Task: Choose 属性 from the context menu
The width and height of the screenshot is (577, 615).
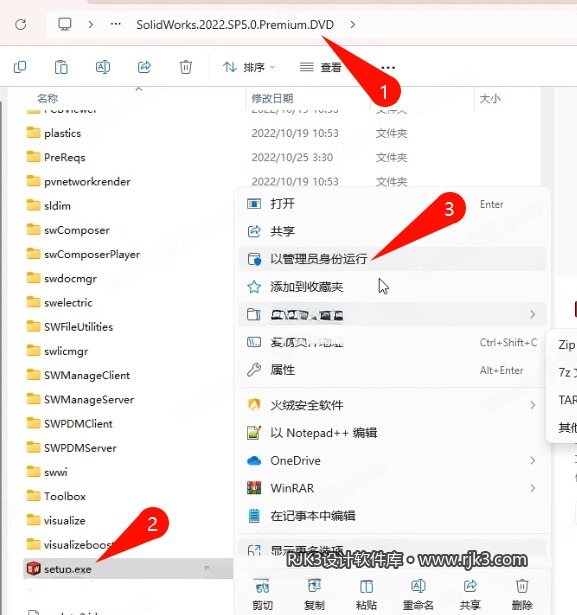Action: click(392, 370)
